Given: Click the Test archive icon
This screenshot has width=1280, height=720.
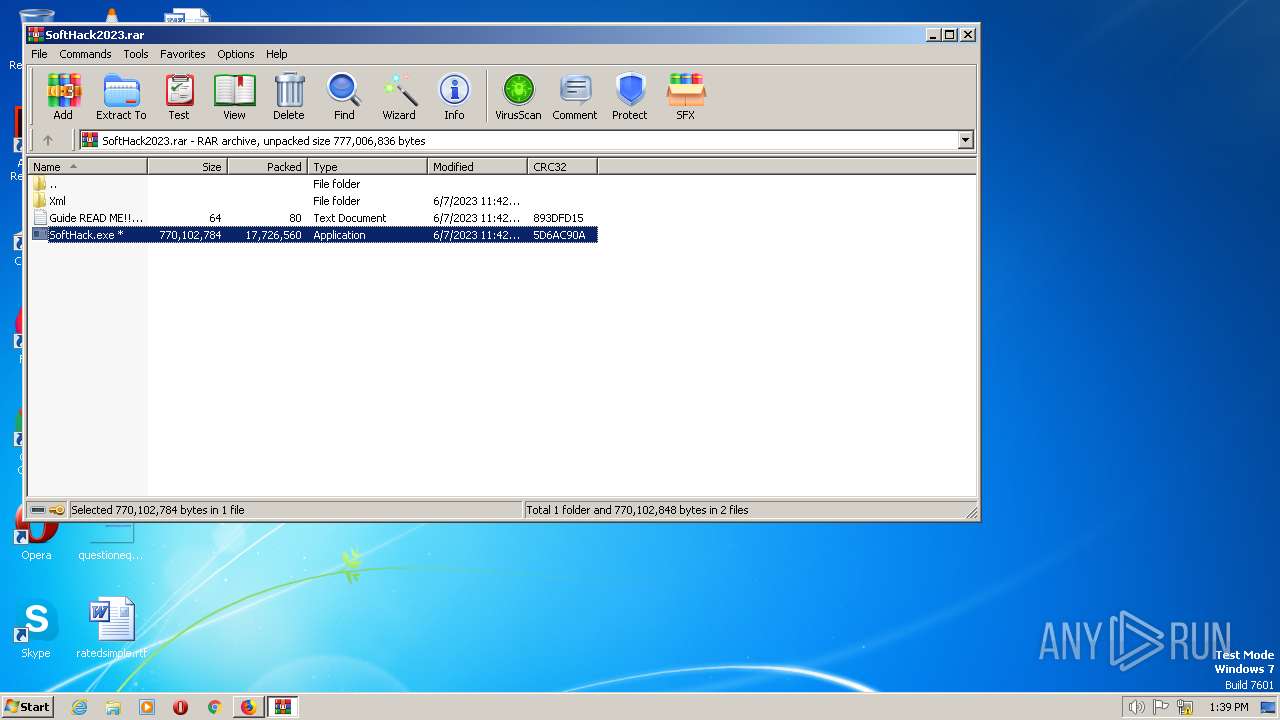Looking at the screenshot, I should point(179,97).
